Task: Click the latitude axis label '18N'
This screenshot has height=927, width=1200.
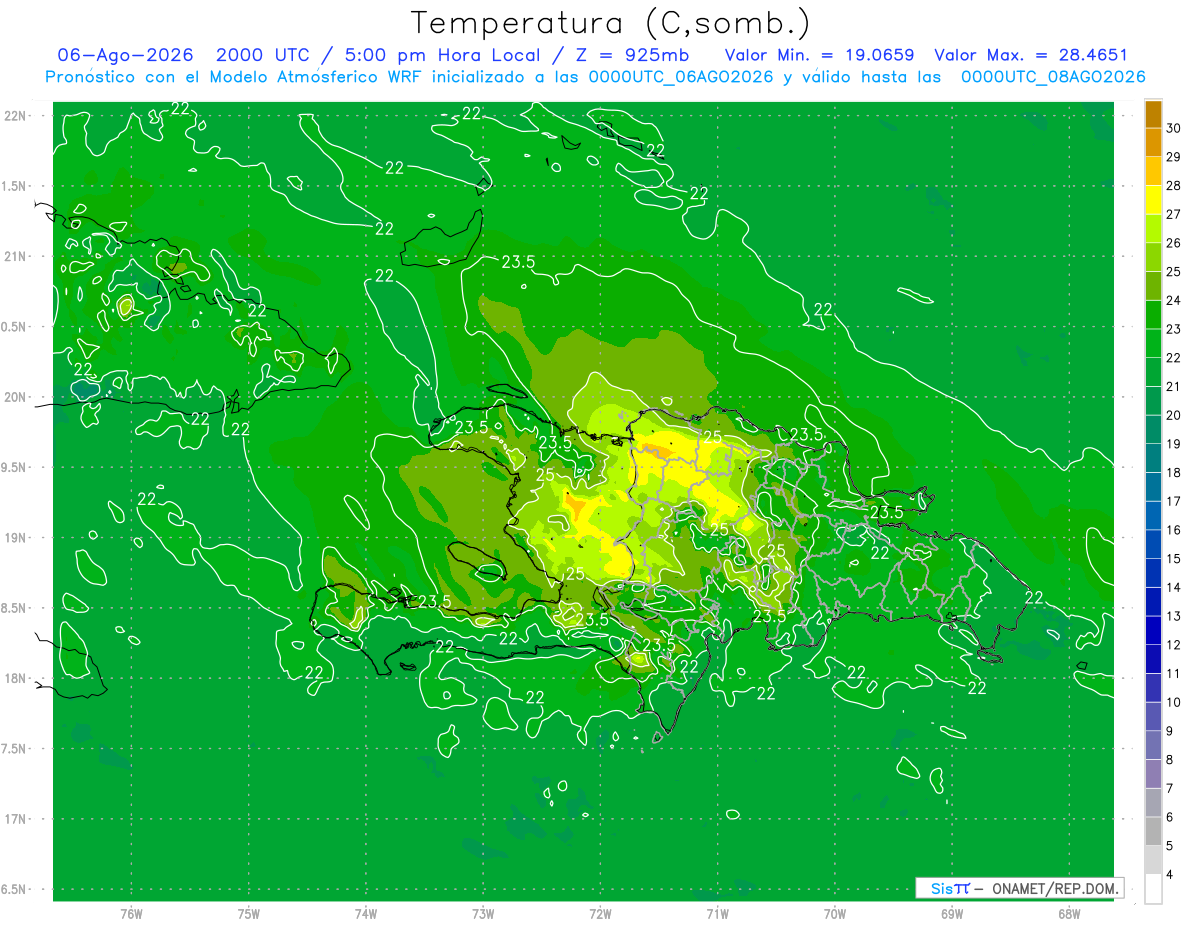Action: (x=17, y=678)
